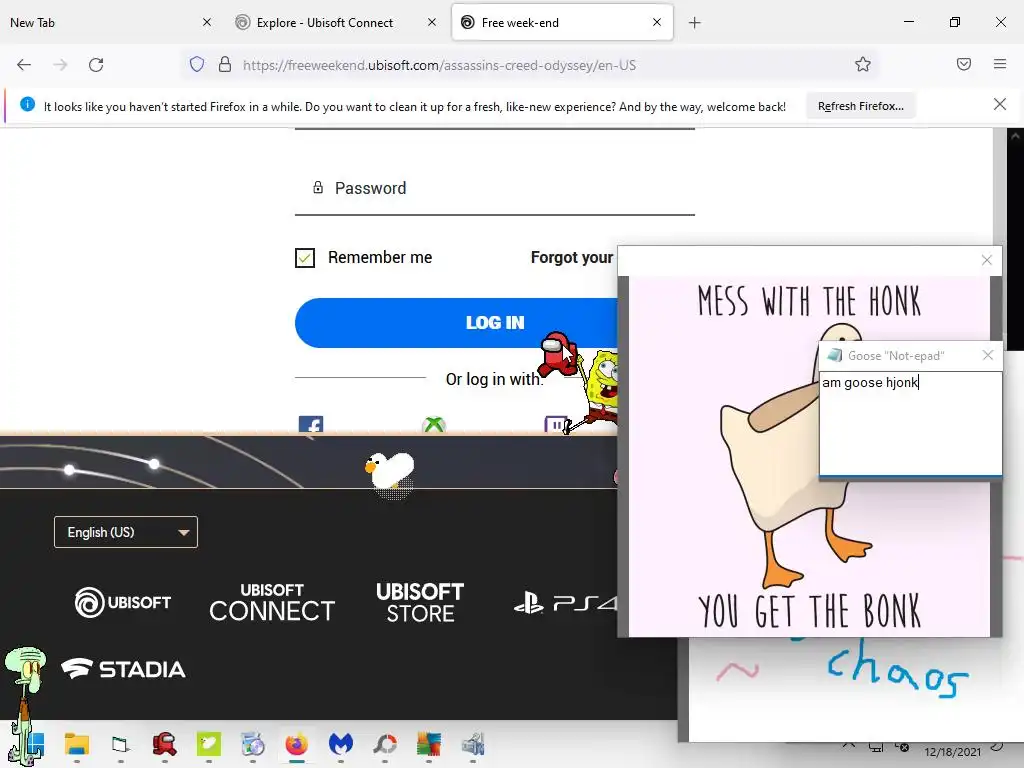Click the Ubisoft logo in the footer
Screen dimensions: 1024x768
(x=123, y=602)
